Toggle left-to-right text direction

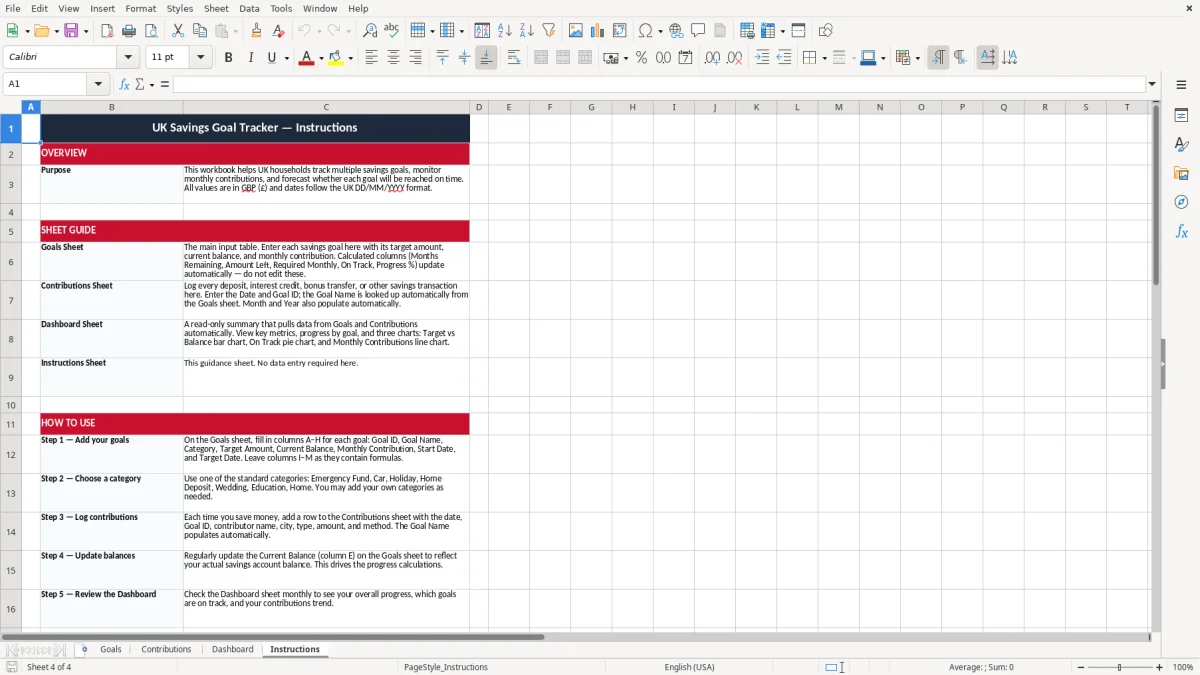[938, 58]
